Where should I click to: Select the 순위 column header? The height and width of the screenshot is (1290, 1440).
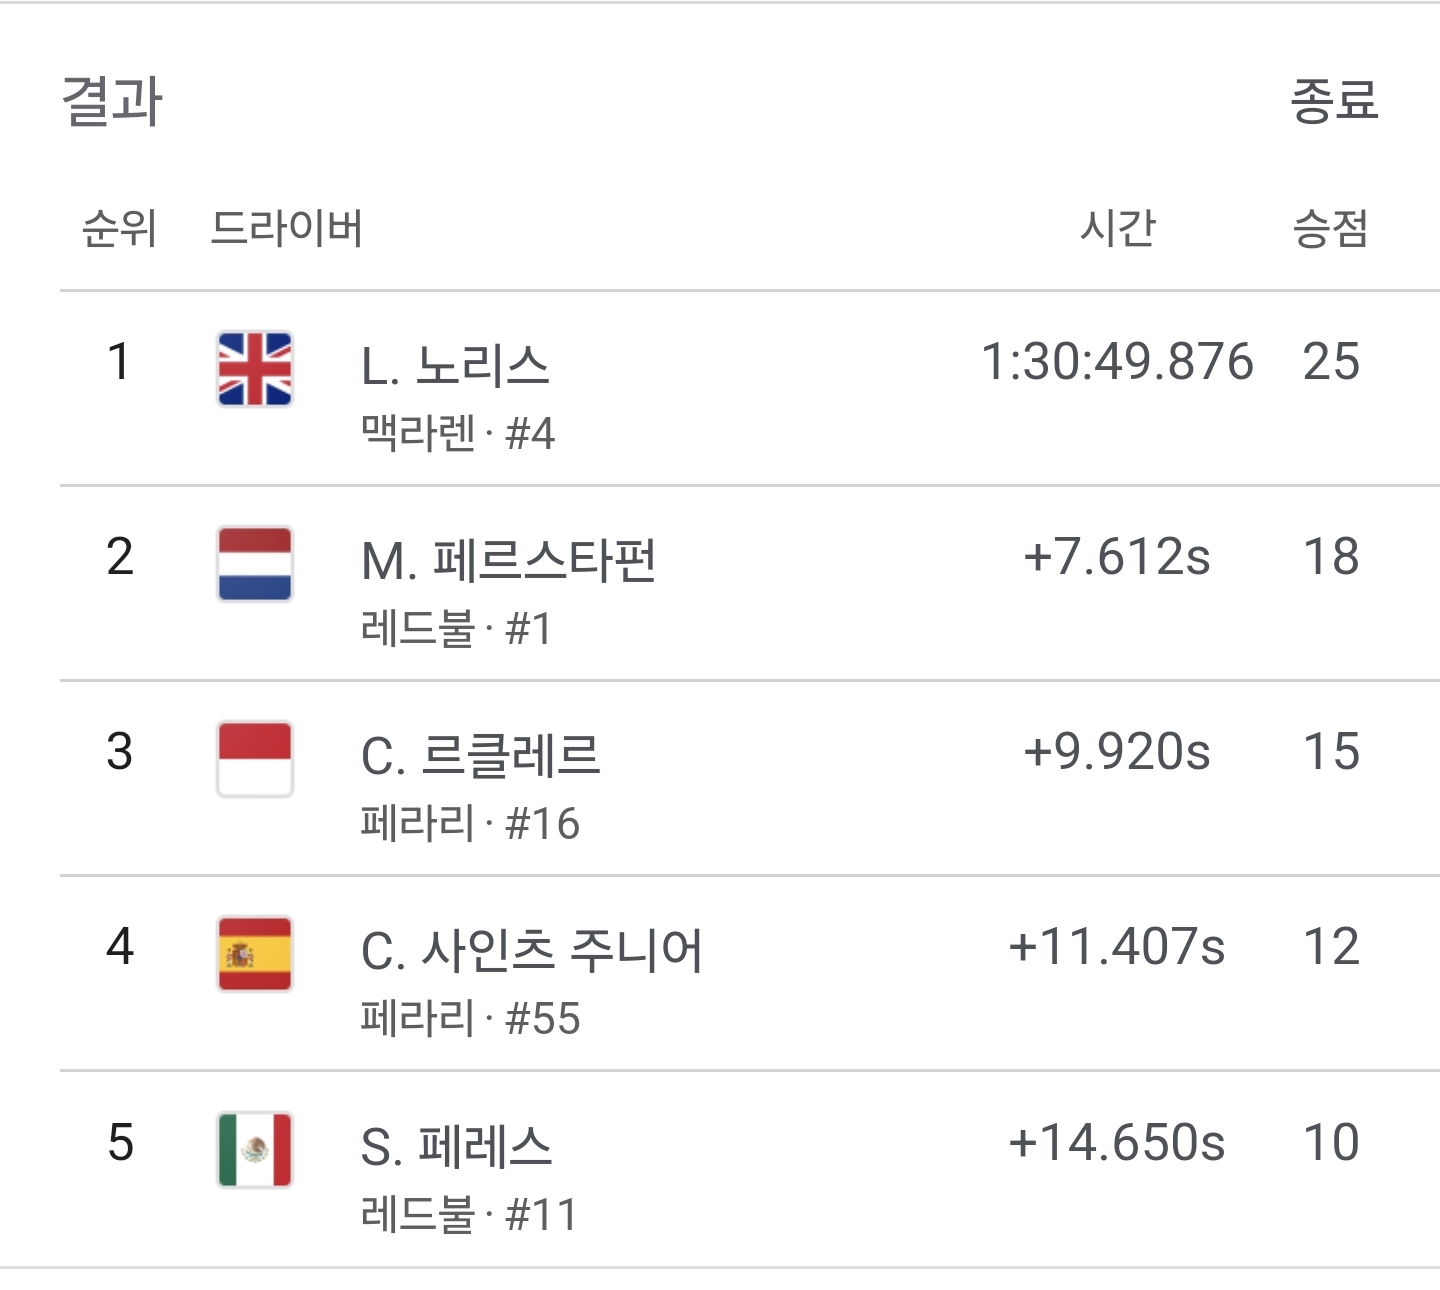119,229
